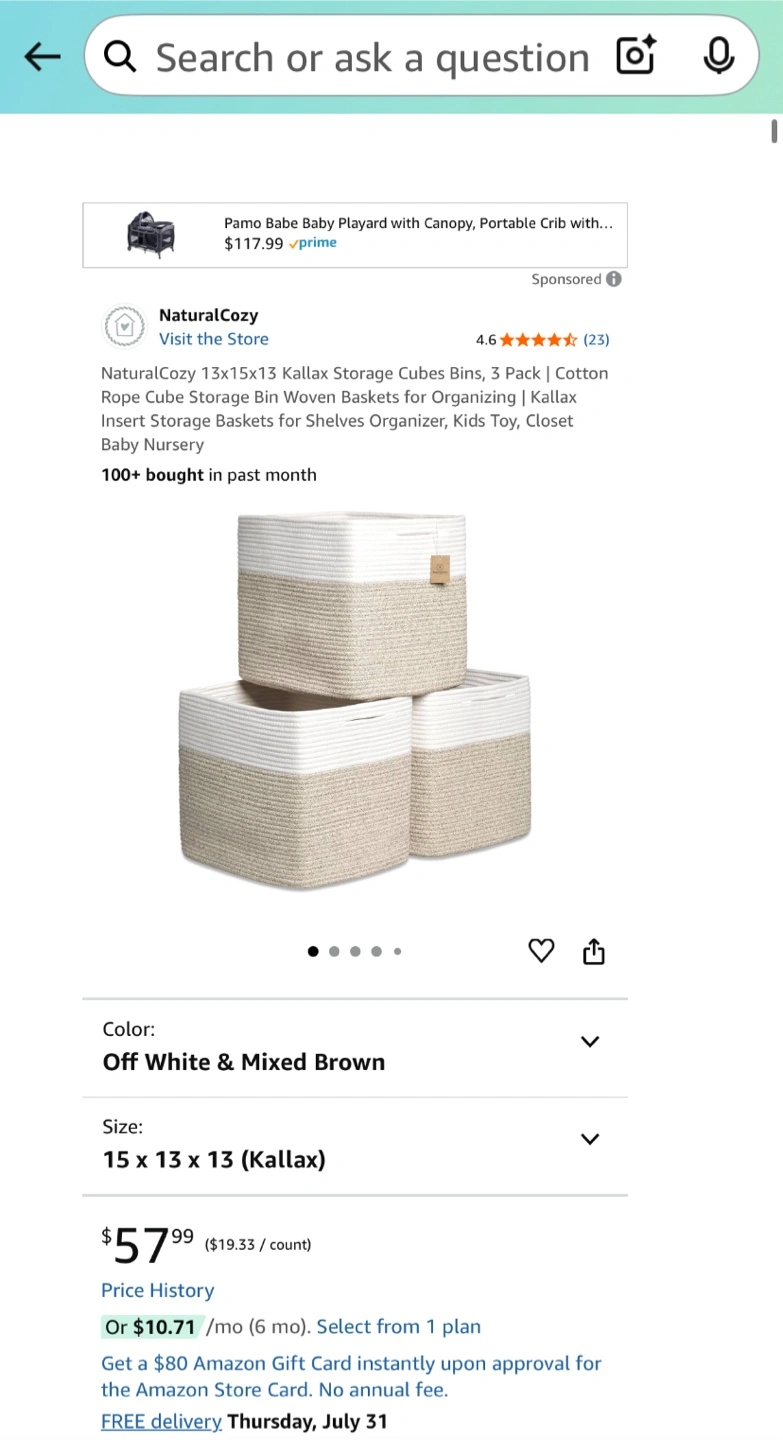Open the 4.6 star rating reviews
Viewport: 783px width, 1440px height.
pos(542,340)
